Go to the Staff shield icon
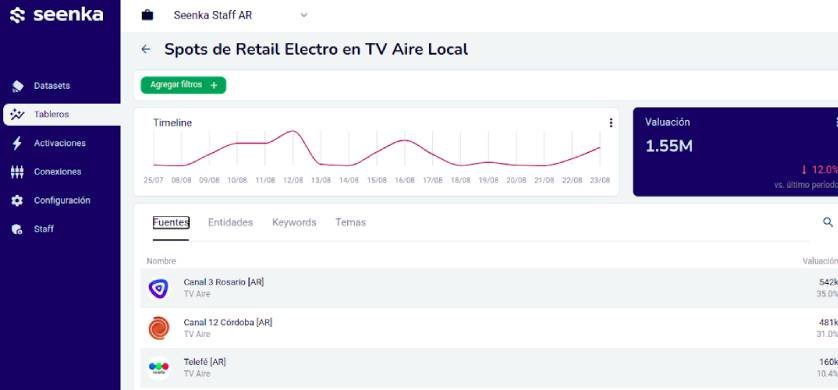 pyautogui.click(x=17, y=229)
